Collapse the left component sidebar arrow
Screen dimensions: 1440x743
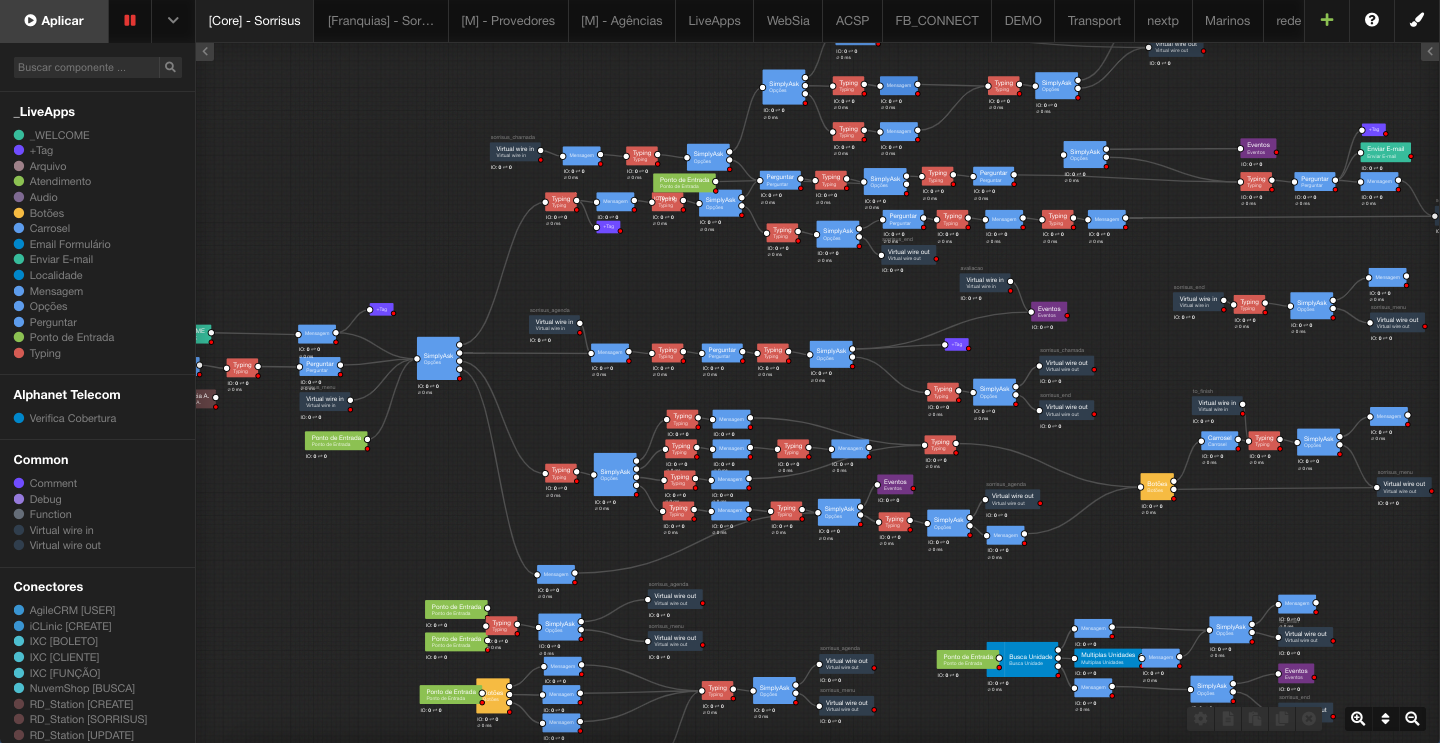coord(205,52)
